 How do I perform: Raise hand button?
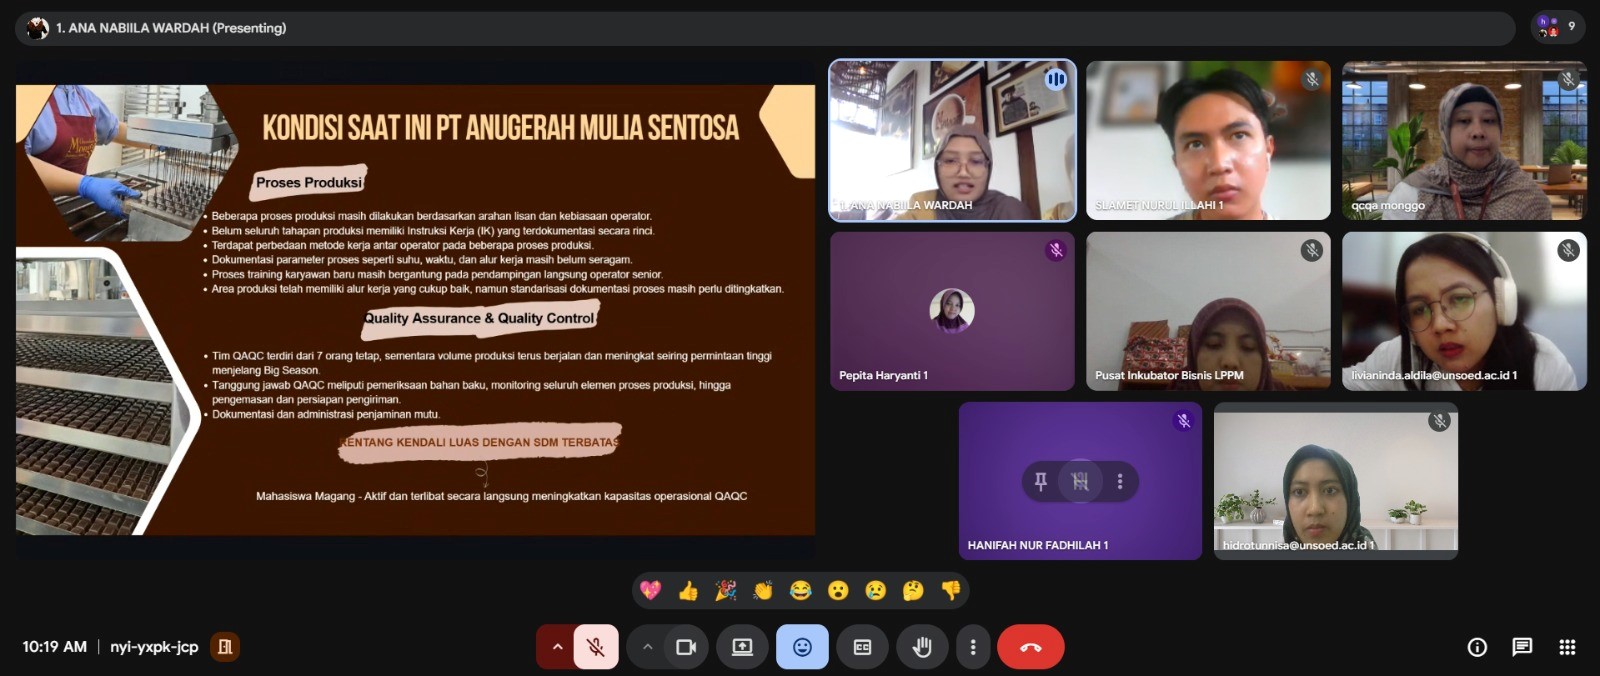[922, 647]
